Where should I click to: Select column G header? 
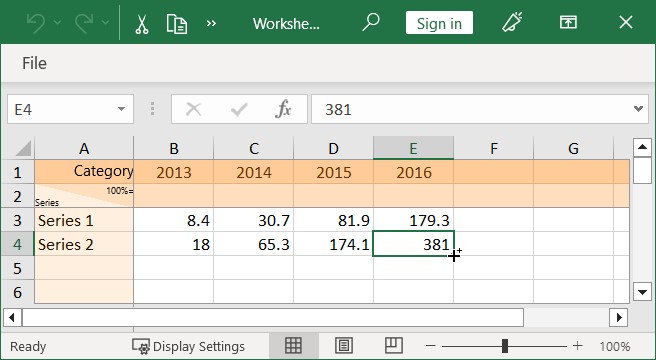[x=574, y=148]
